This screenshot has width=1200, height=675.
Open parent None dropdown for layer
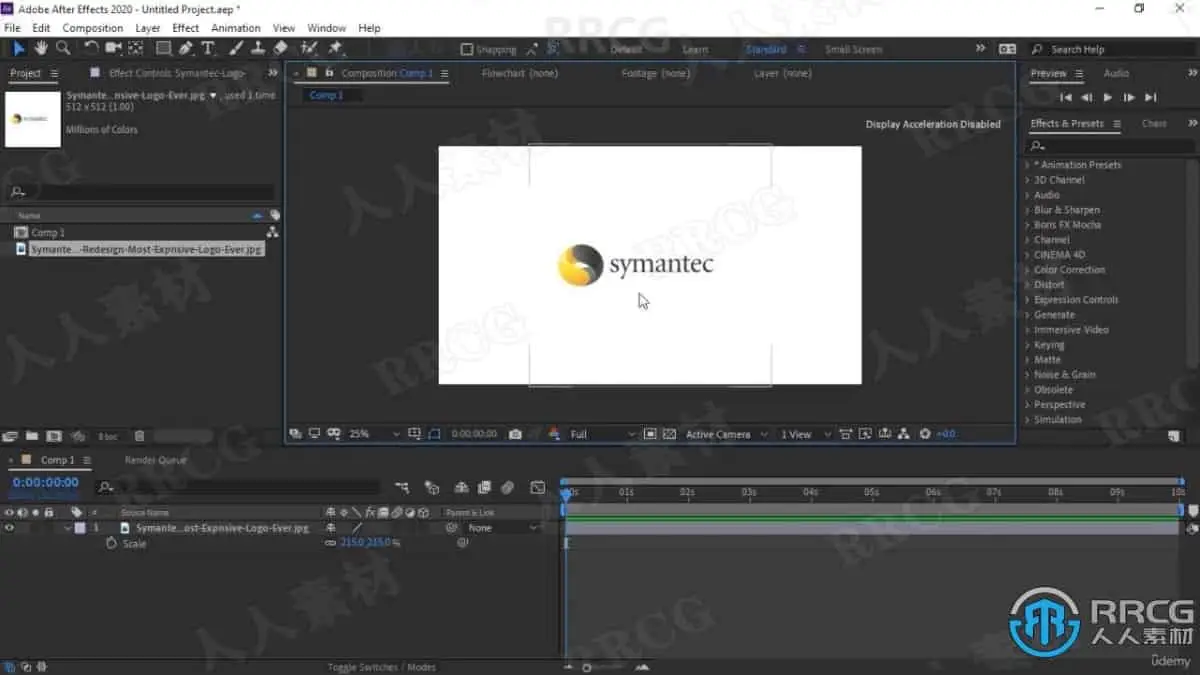(502, 528)
